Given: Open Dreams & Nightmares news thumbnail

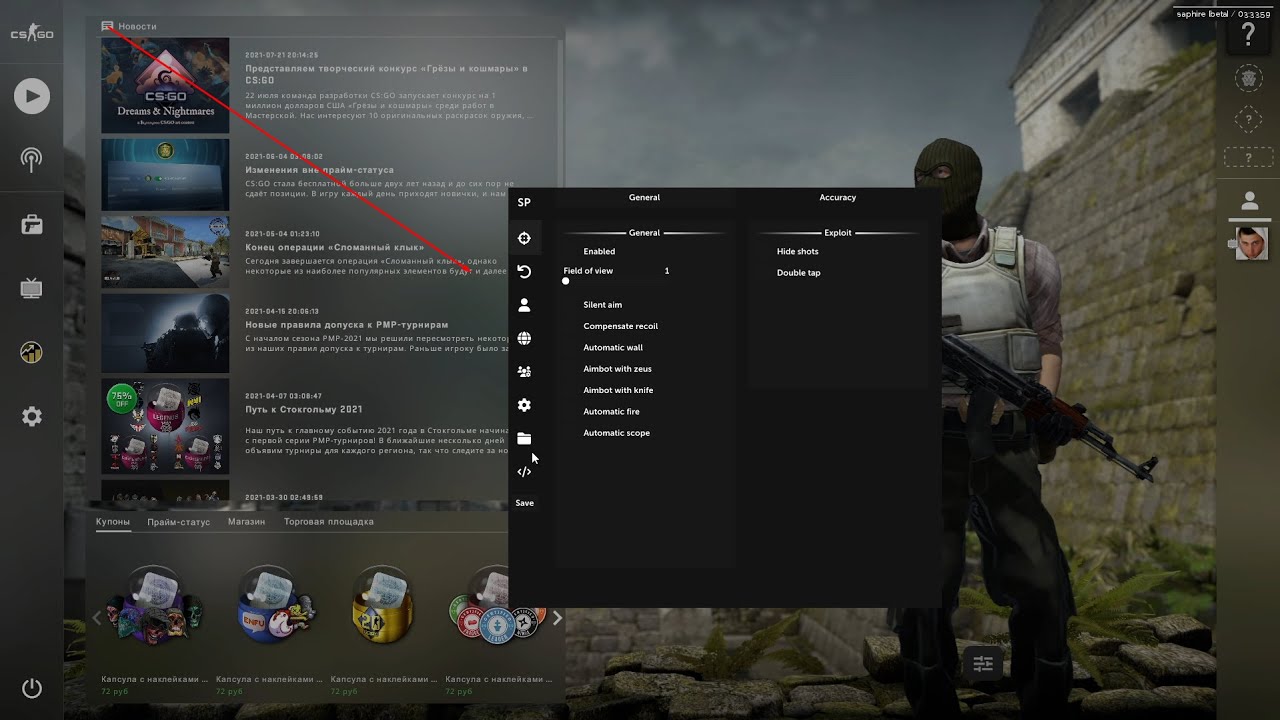Looking at the screenshot, I should click(165, 86).
